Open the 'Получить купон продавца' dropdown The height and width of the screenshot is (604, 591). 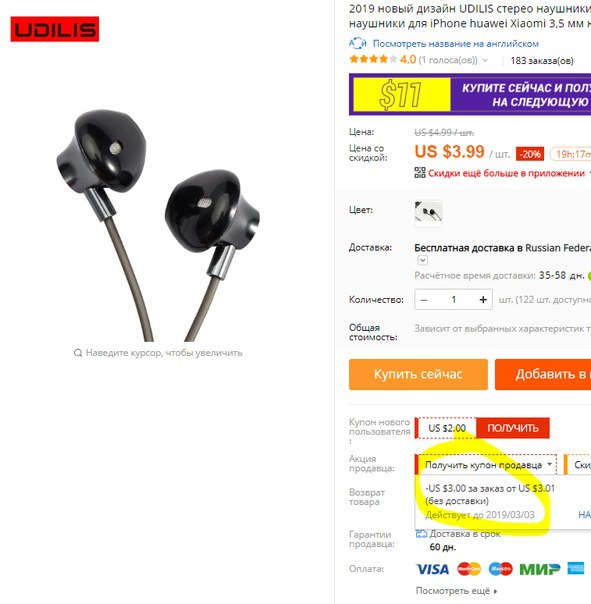point(487,465)
